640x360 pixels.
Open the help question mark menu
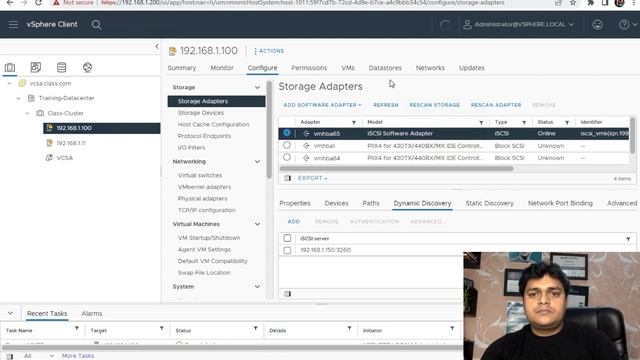coord(624,24)
